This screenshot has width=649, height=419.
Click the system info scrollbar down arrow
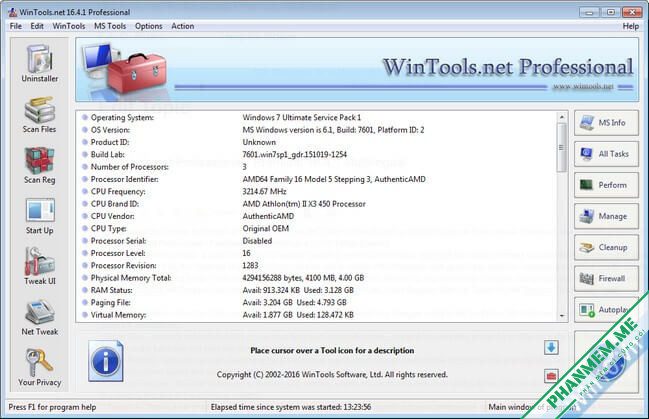[x=562, y=315]
